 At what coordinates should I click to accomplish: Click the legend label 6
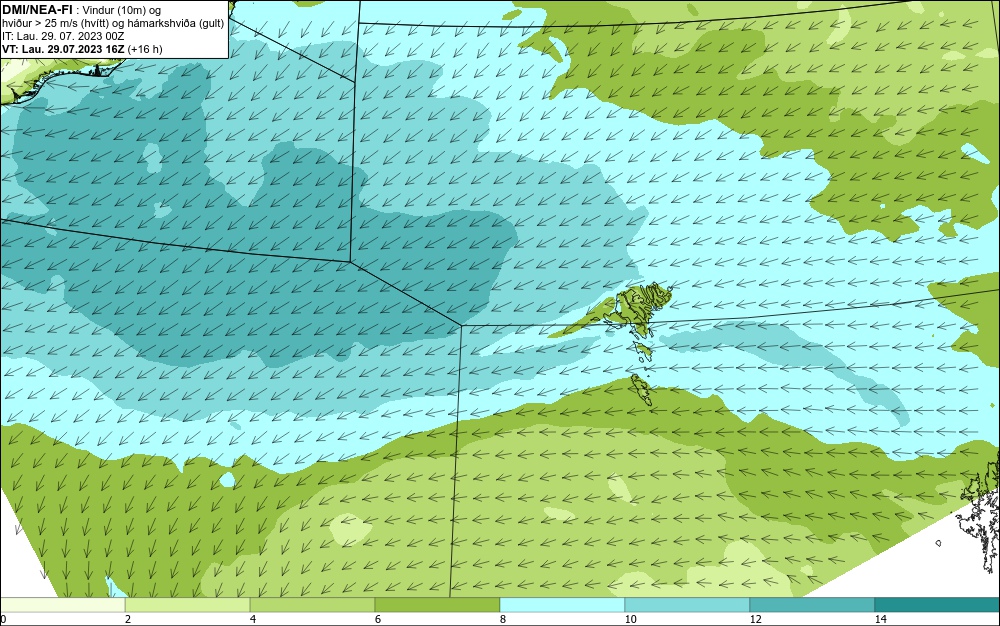(x=378, y=619)
